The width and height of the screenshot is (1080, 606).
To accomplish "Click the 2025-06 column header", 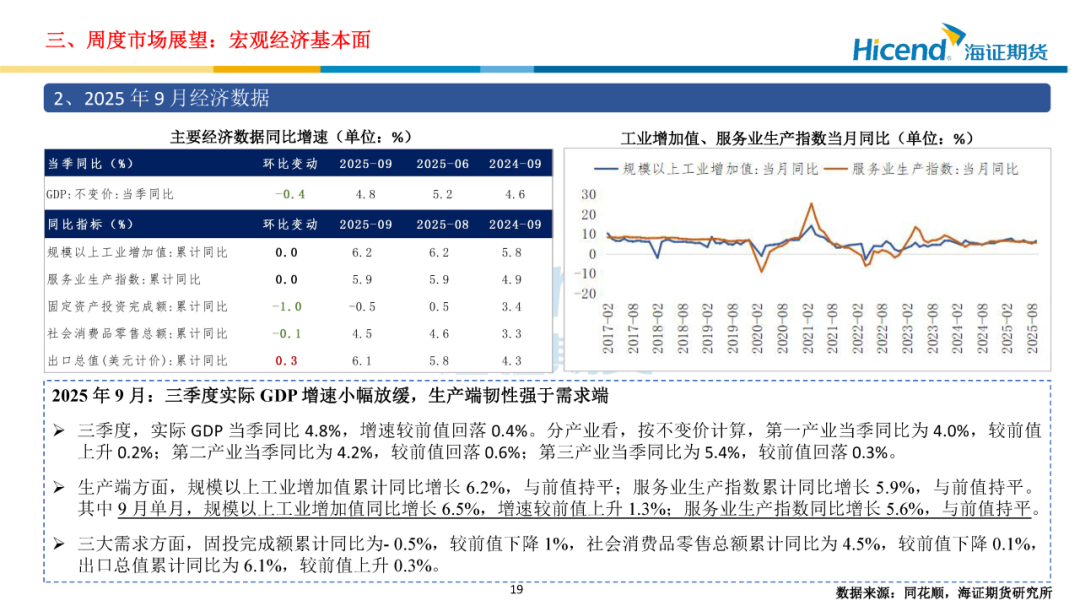I will pyautogui.click(x=442, y=164).
